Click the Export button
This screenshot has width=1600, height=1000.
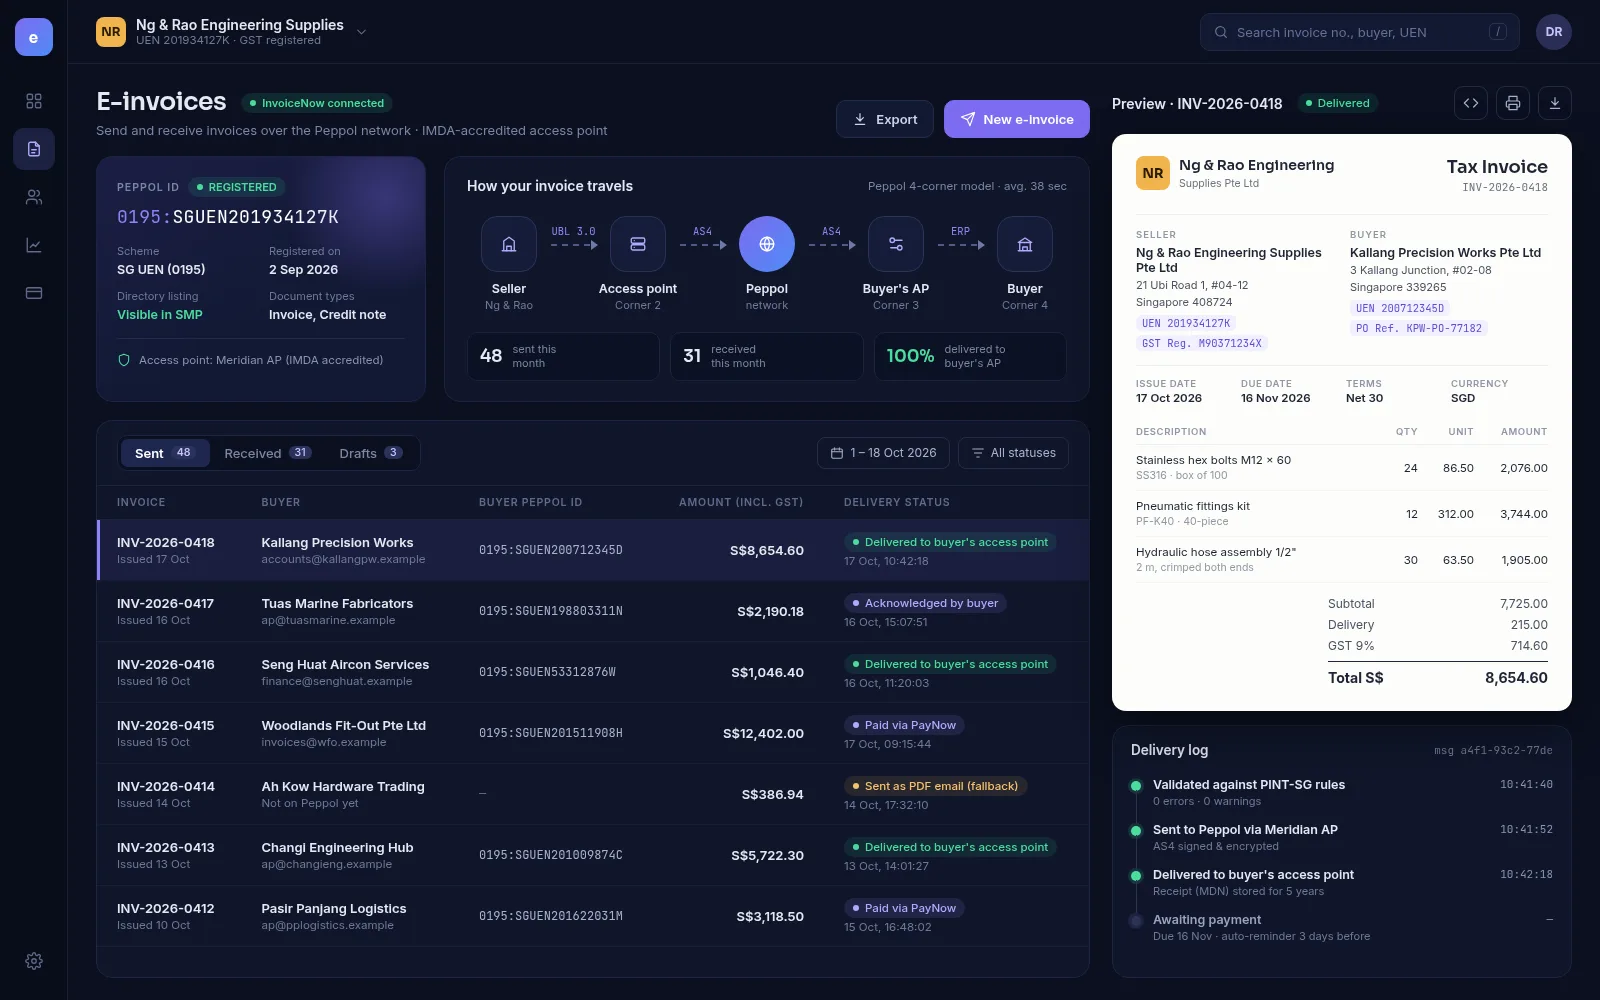(x=885, y=119)
